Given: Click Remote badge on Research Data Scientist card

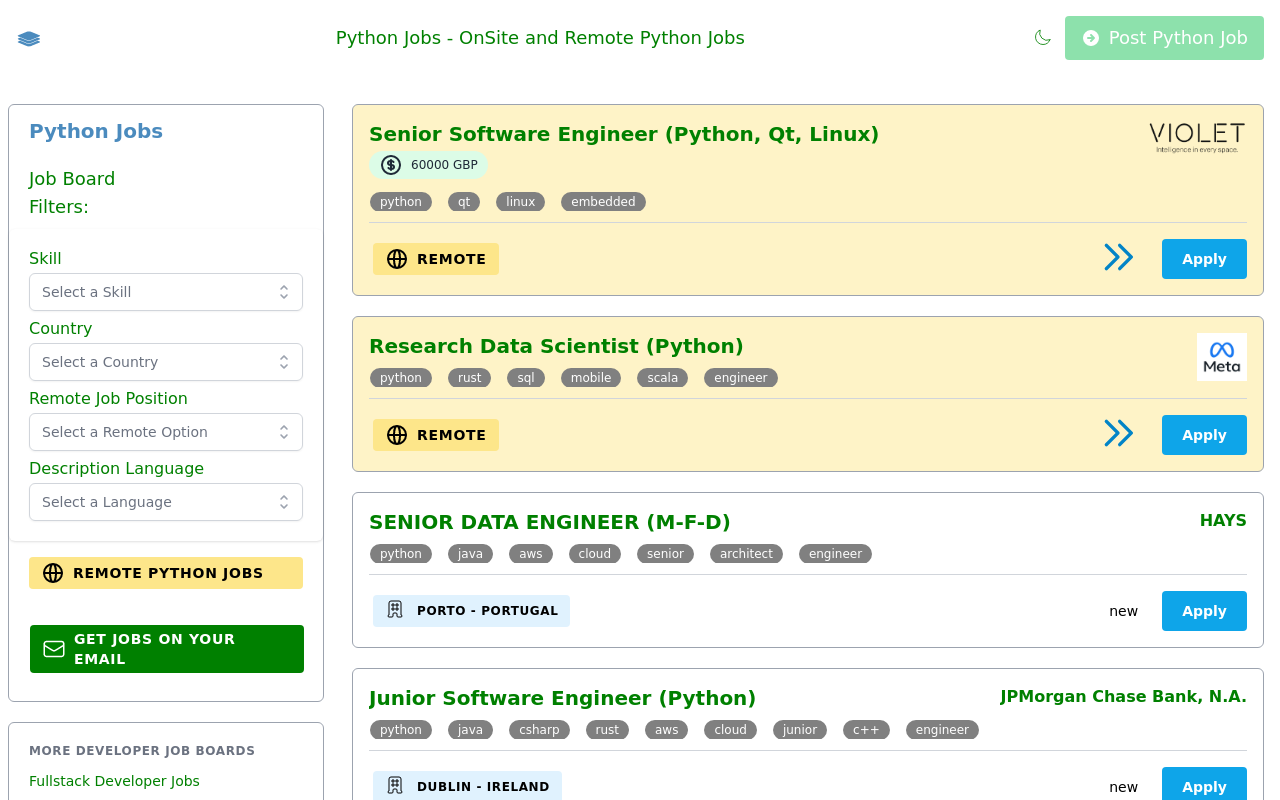Looking at the screenshot, I should [436, 435].
